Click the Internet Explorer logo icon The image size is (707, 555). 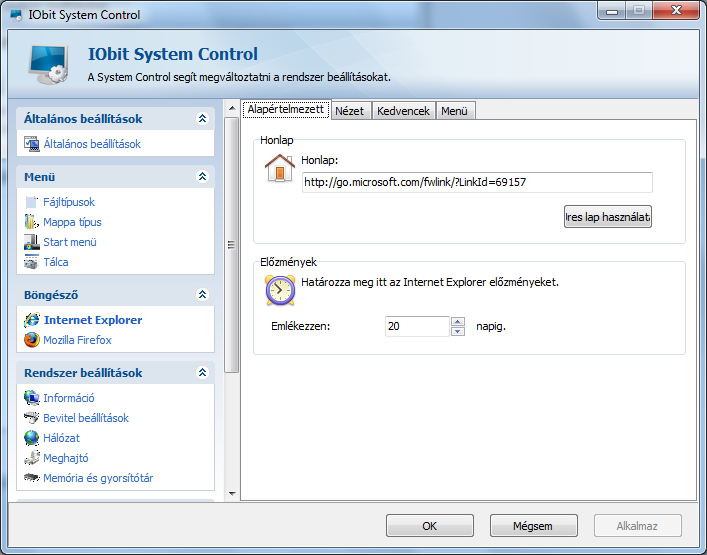click(x=32, y=320)
